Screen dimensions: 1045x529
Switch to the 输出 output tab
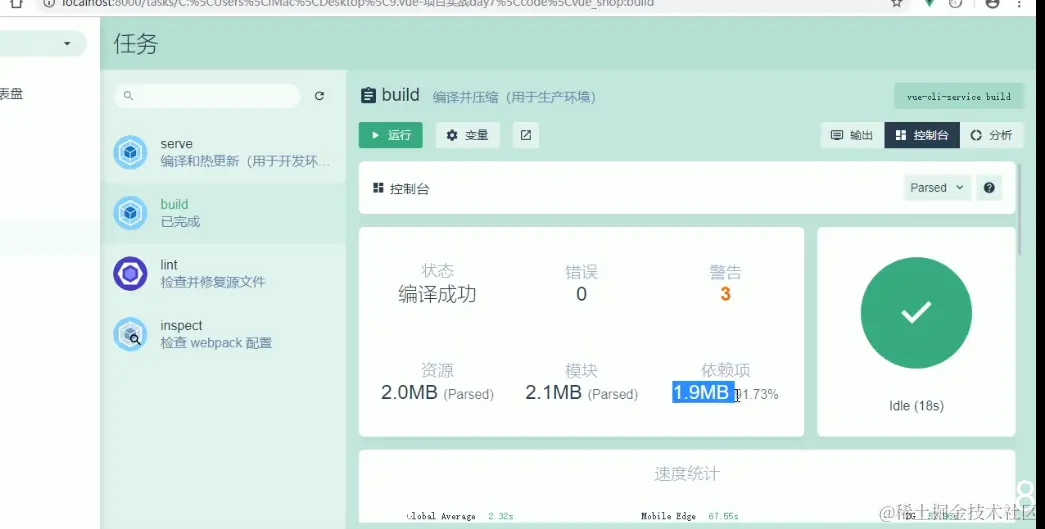tap(852, 135)
